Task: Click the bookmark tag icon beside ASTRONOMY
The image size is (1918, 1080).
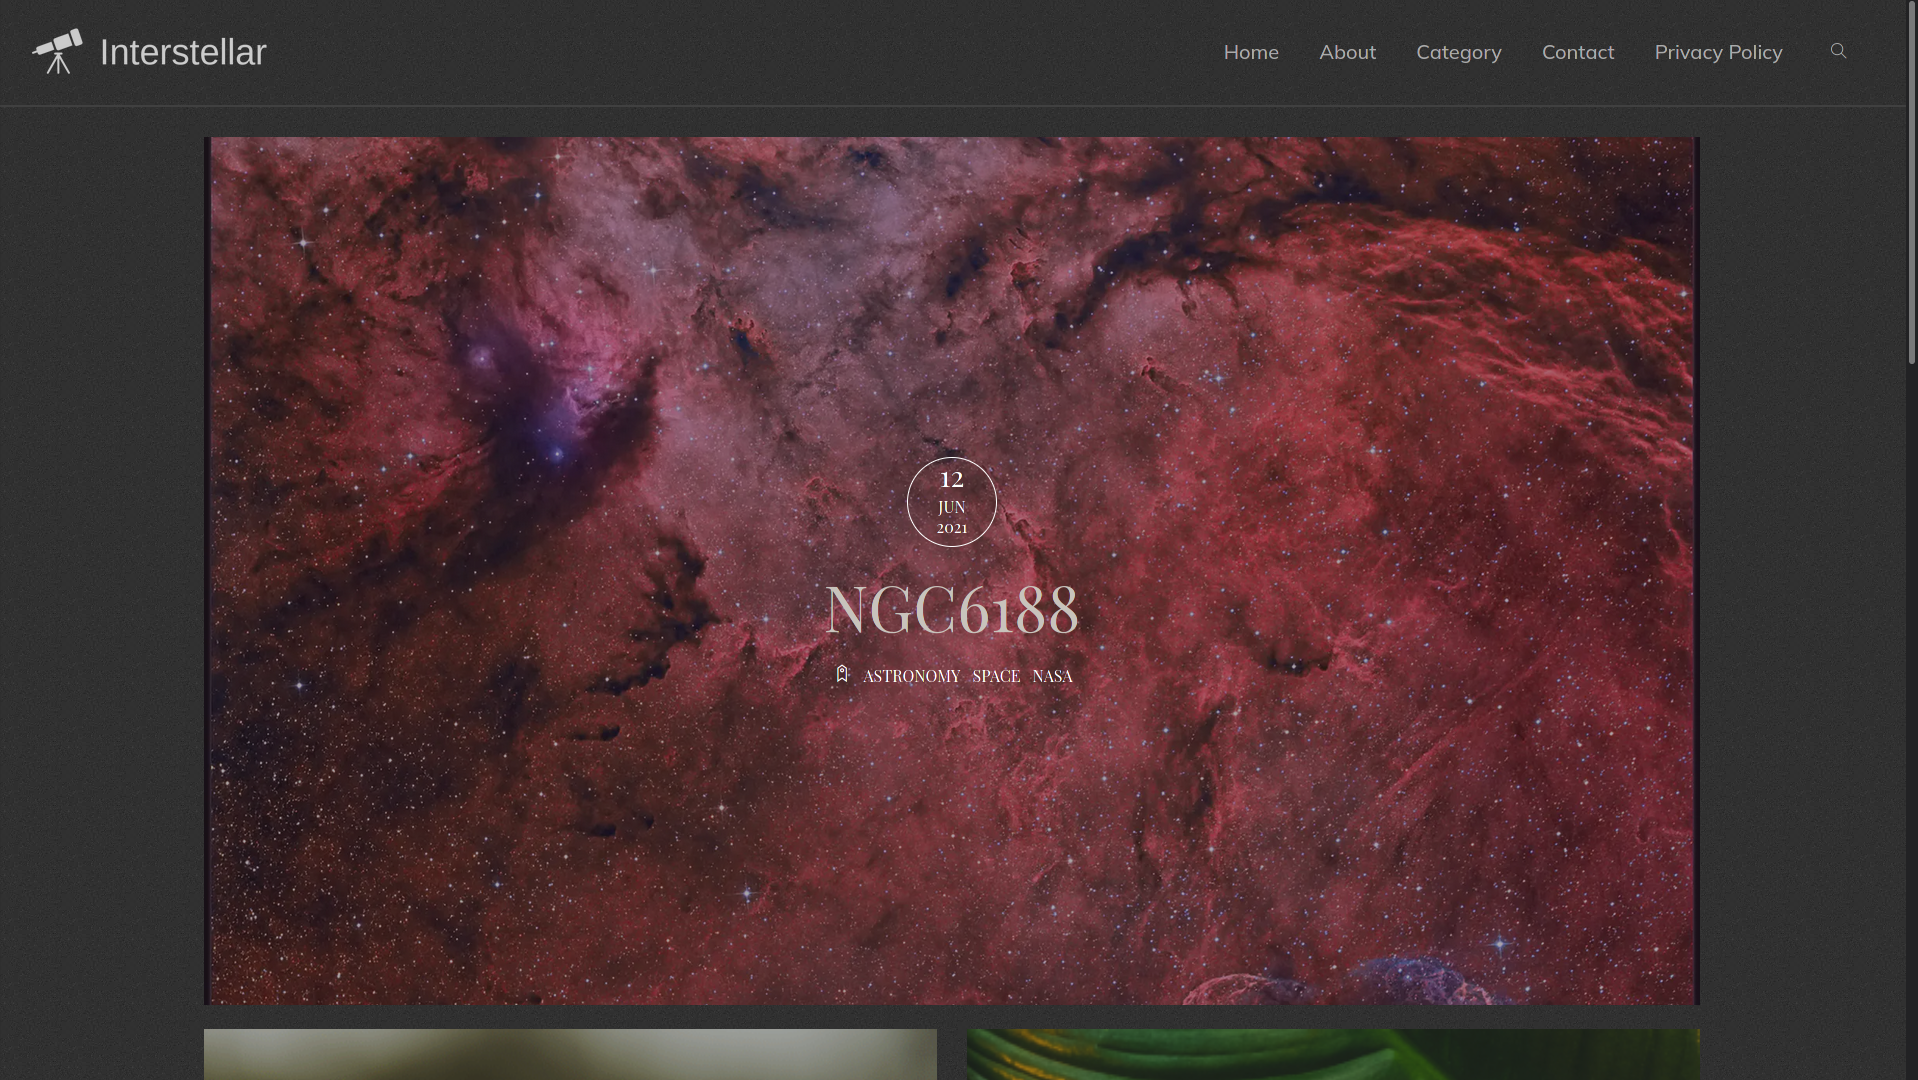Action: [x=842, y=674]
